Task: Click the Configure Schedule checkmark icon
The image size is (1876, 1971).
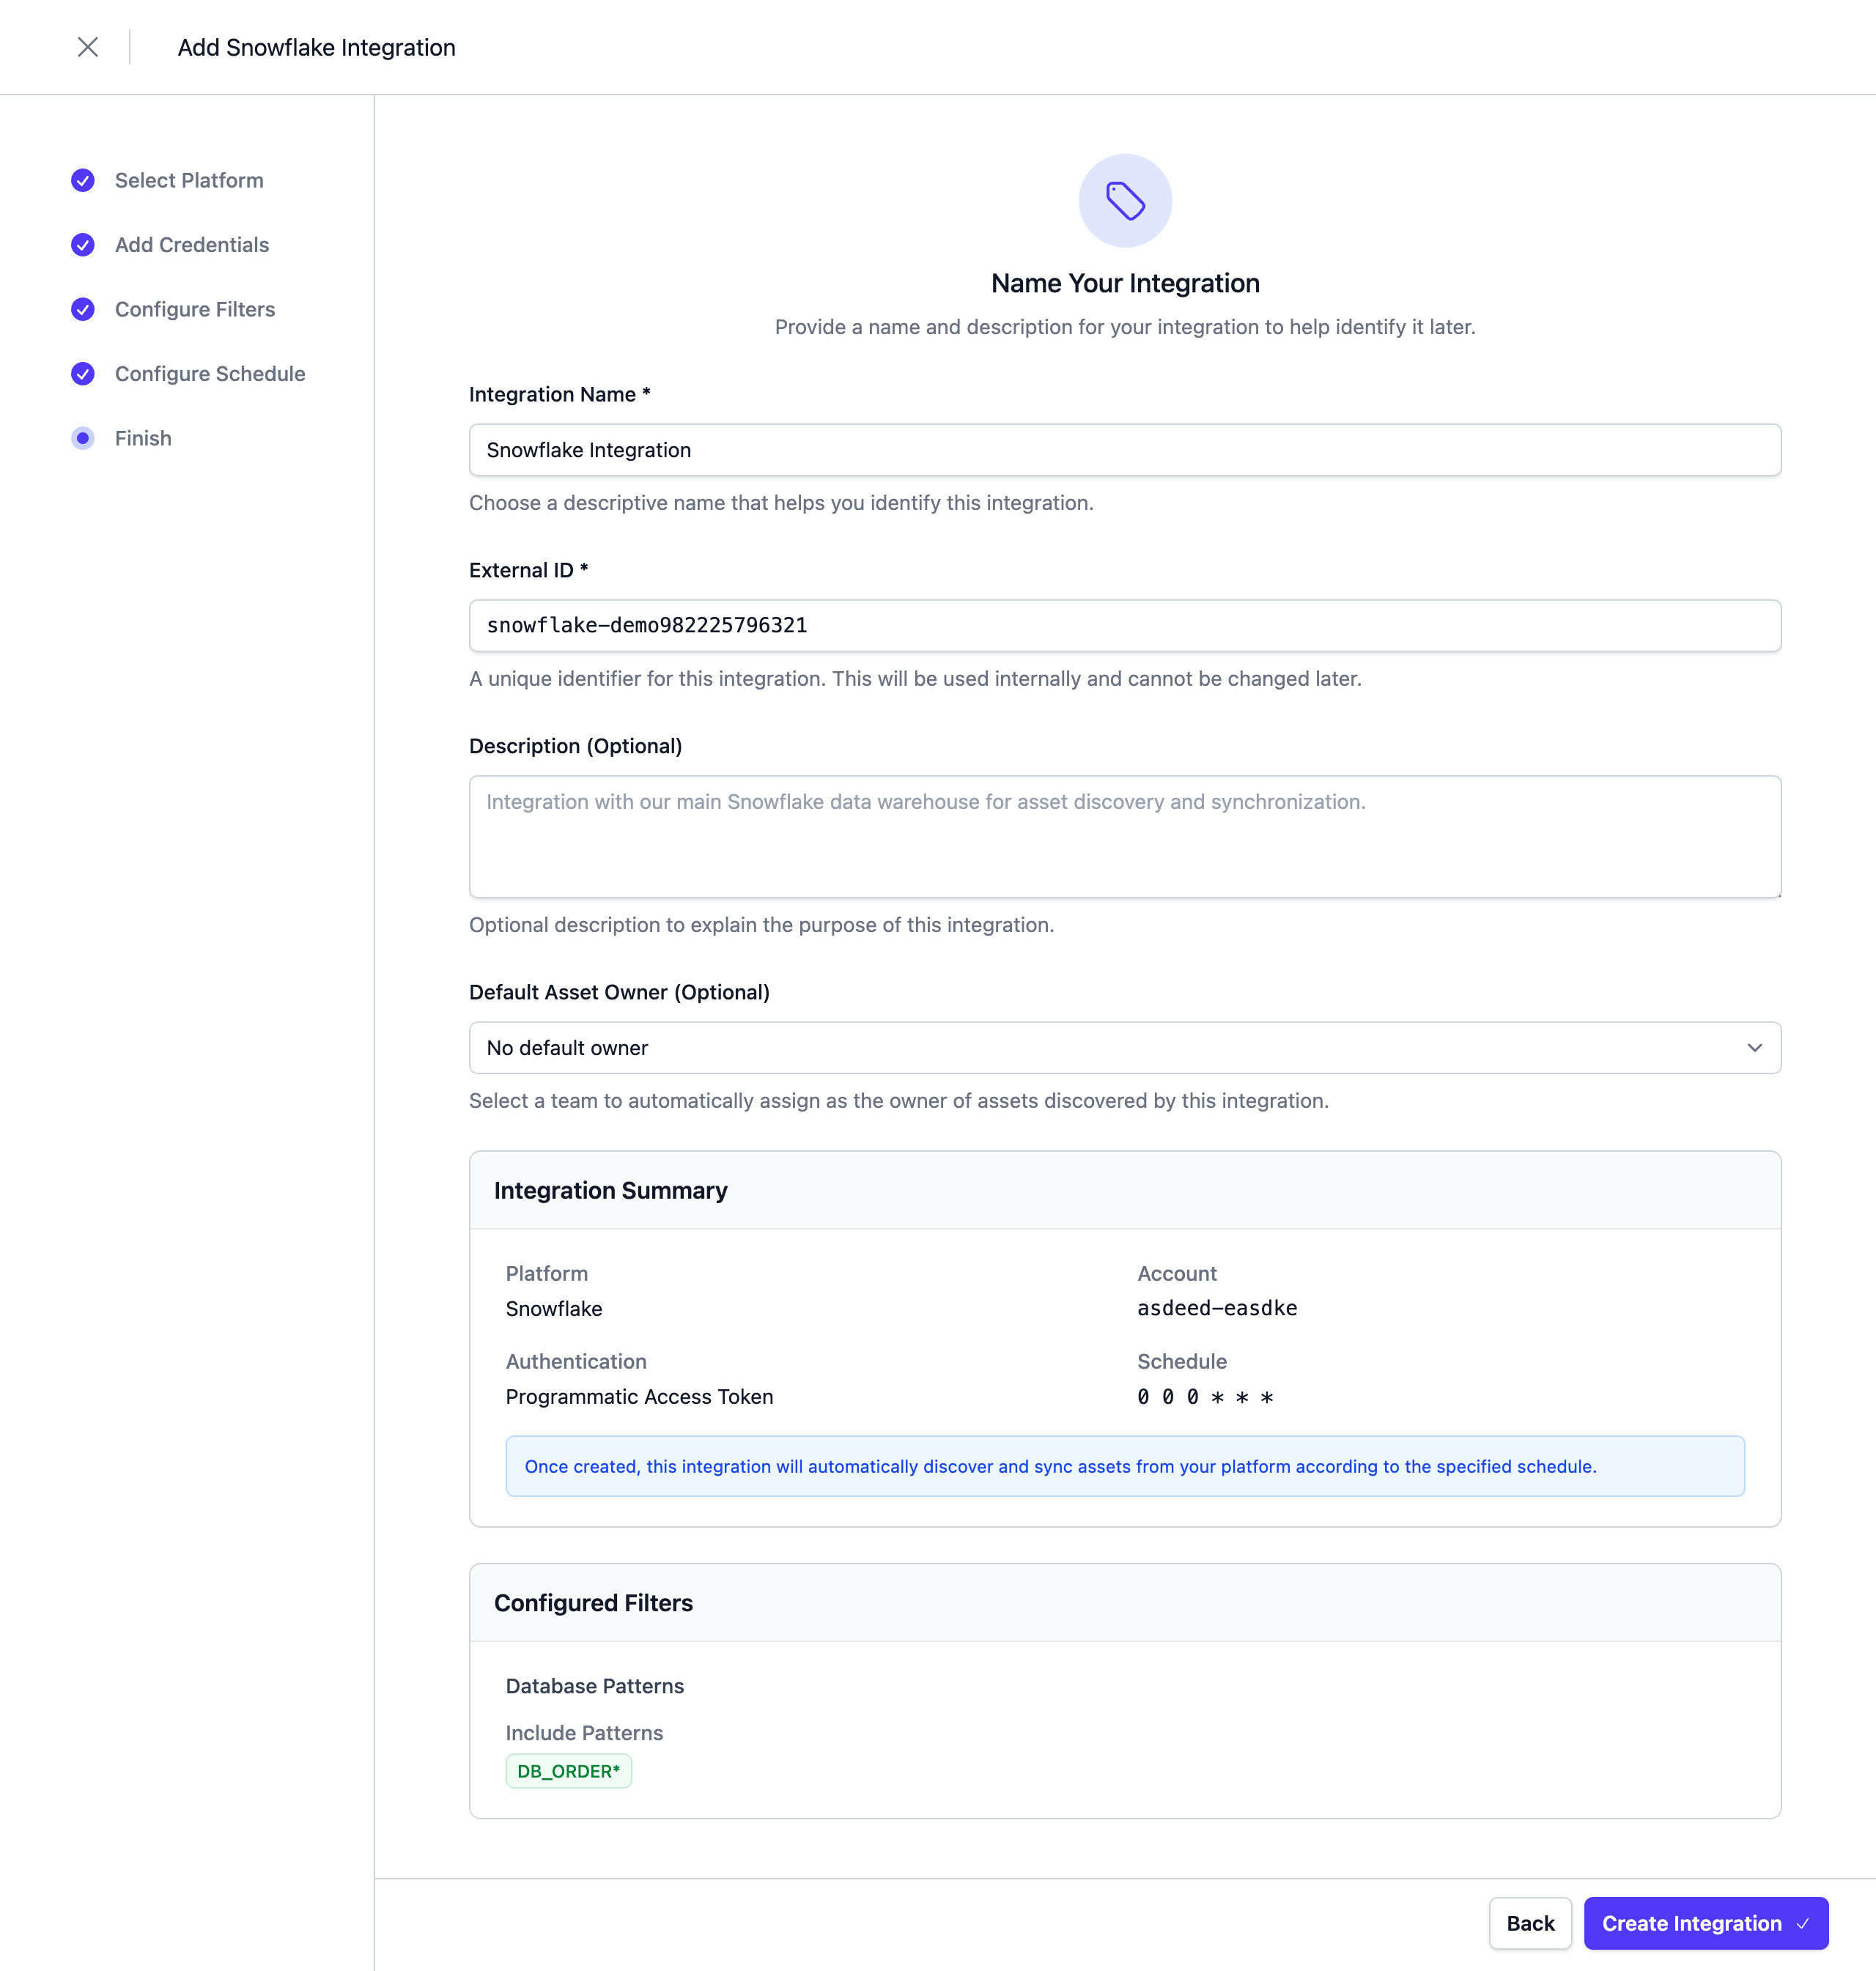Action: (x=83, y=374)
